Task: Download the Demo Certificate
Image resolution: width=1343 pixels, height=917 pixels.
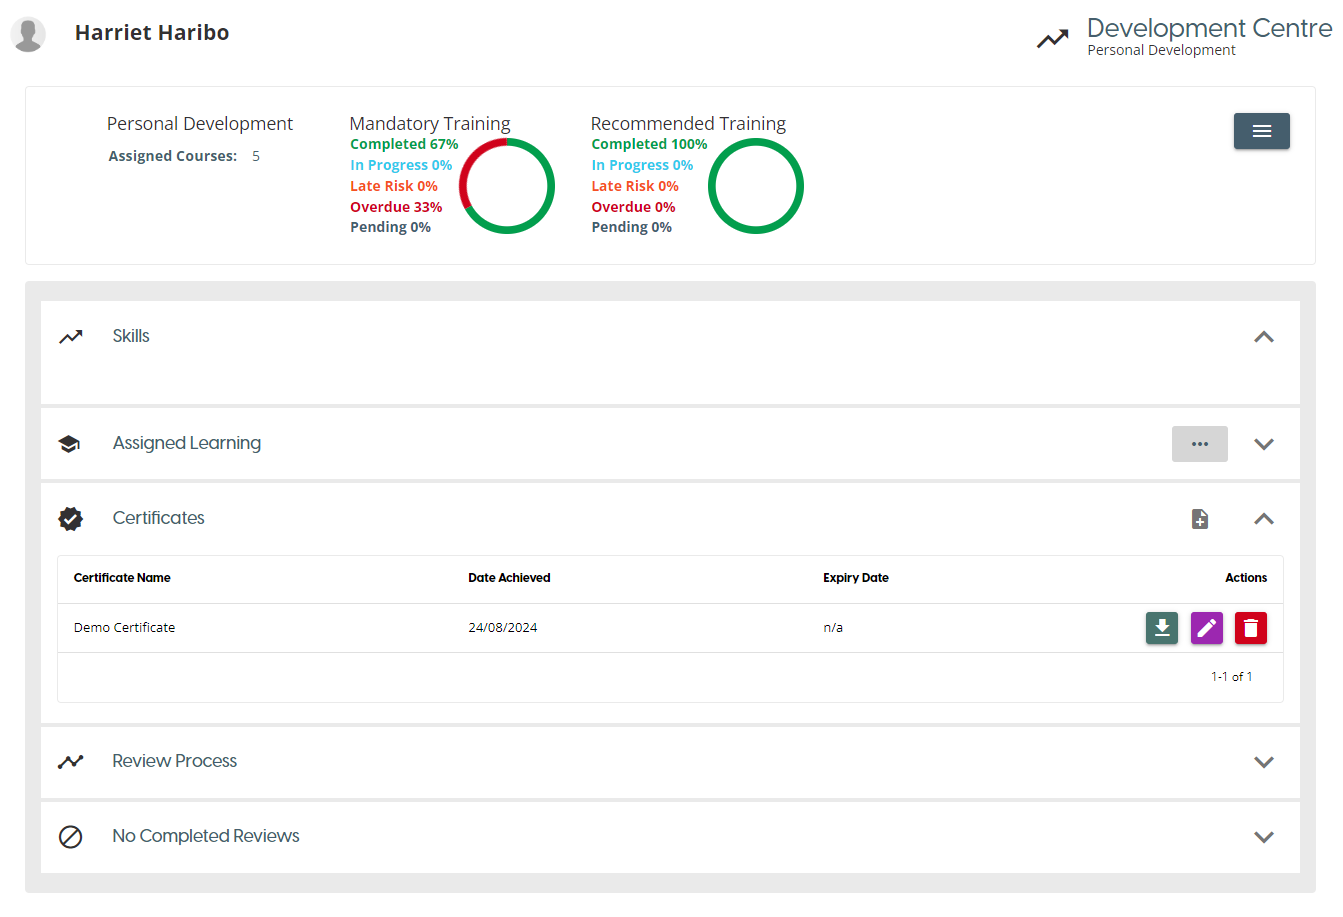Action: click(1161, 628)
